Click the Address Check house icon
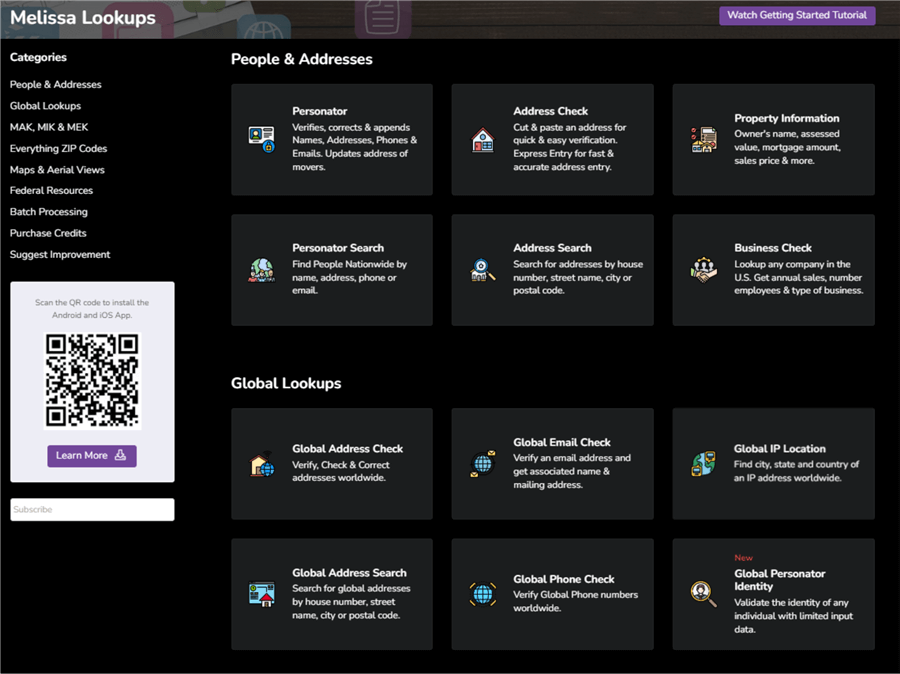900x674 pixels. pyautogui.click(x=483, y=140)
